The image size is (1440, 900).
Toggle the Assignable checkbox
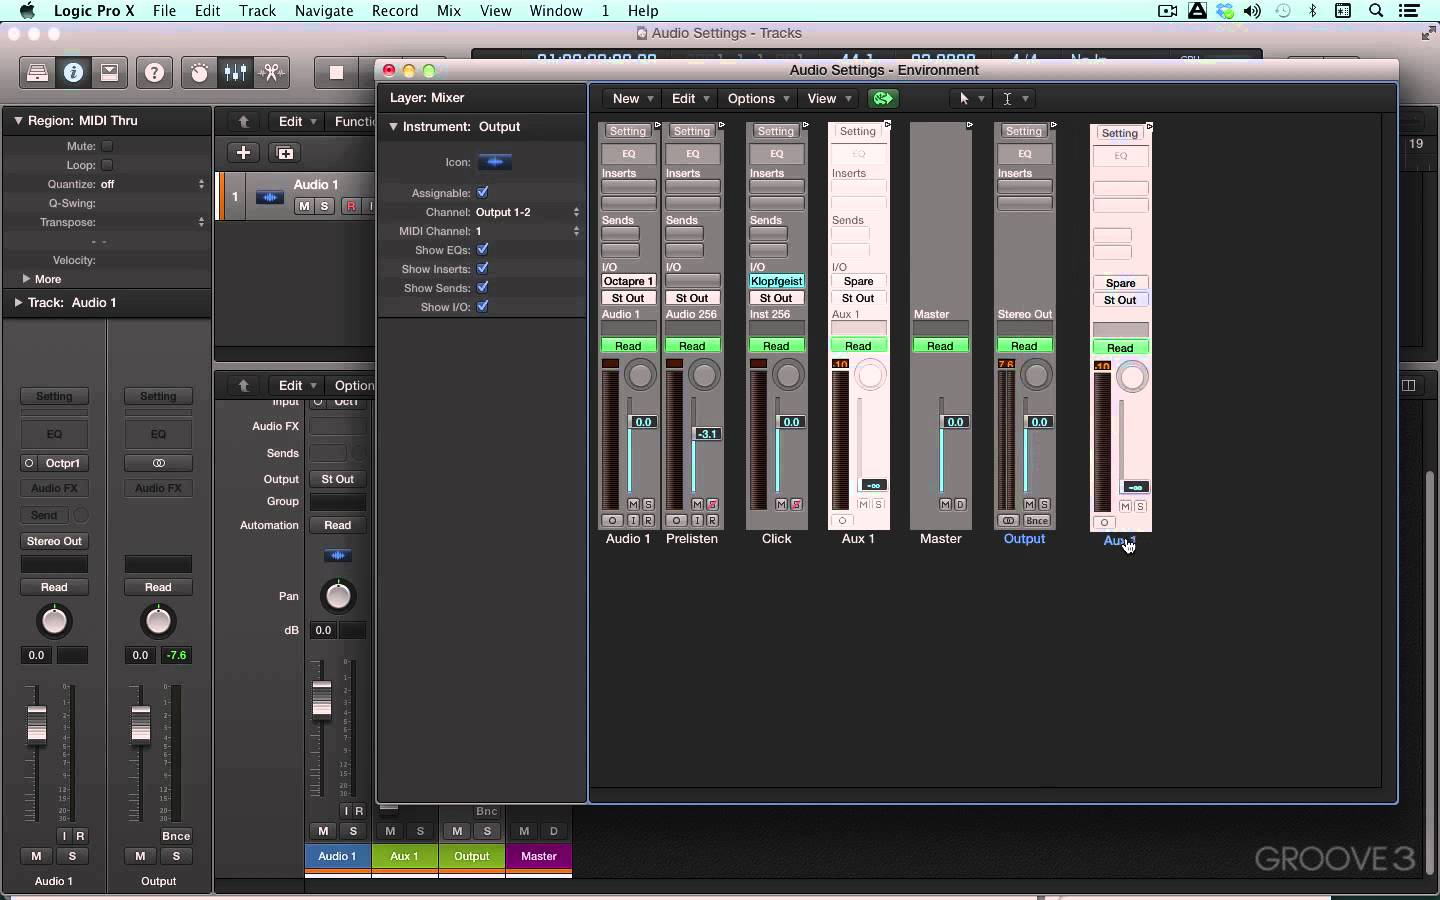point(483,192)
